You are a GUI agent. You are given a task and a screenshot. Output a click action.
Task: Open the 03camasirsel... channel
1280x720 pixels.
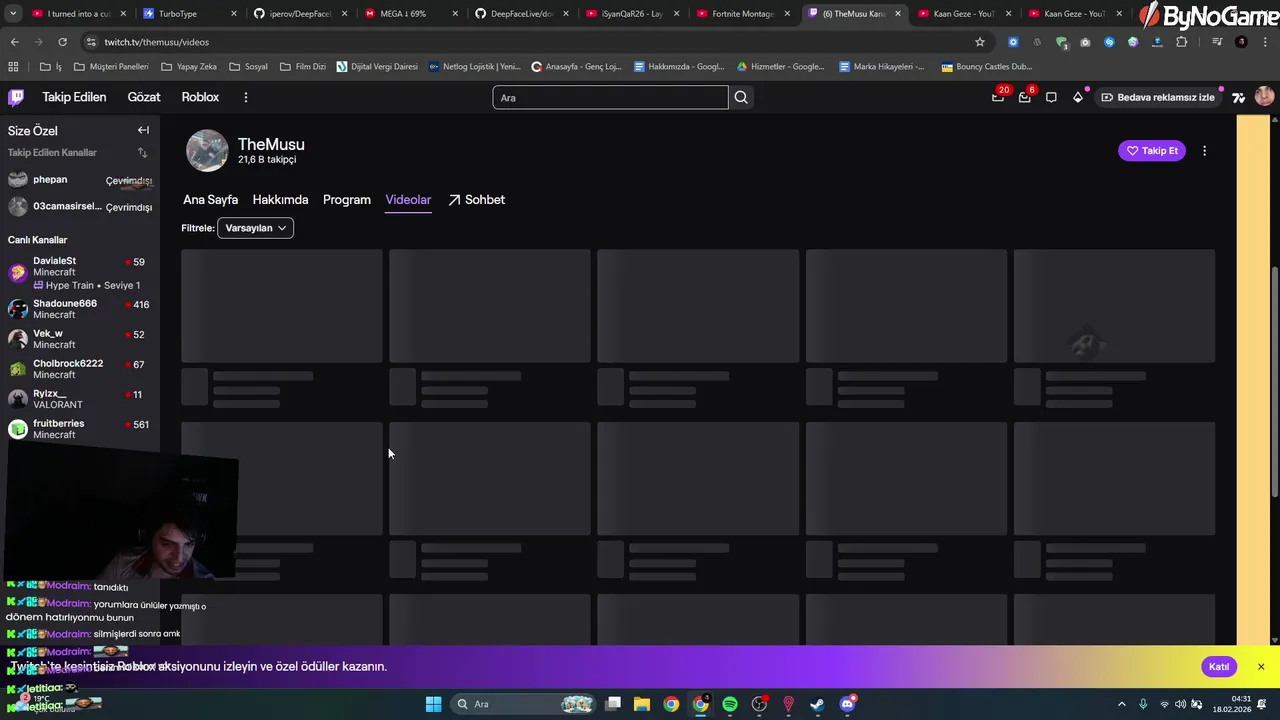80,207
